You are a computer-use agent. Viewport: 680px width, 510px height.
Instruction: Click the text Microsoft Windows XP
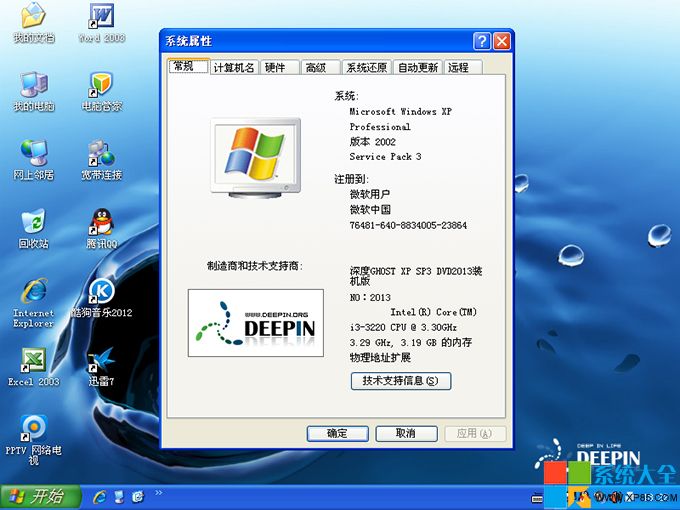click(x=400, y=111)
